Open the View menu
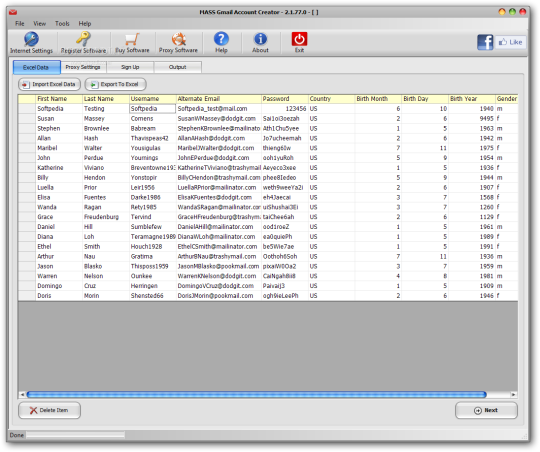 tap(39, 23)
